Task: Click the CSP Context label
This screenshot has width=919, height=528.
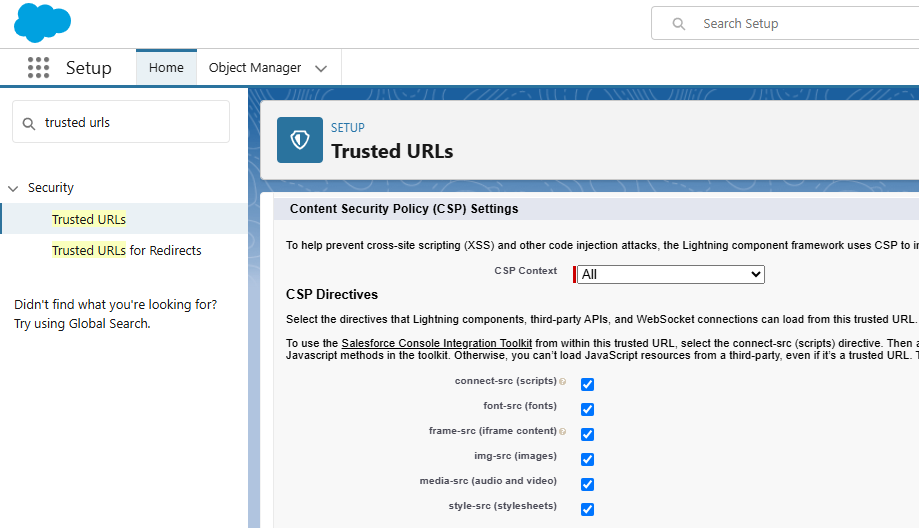Action: point(526,271)
